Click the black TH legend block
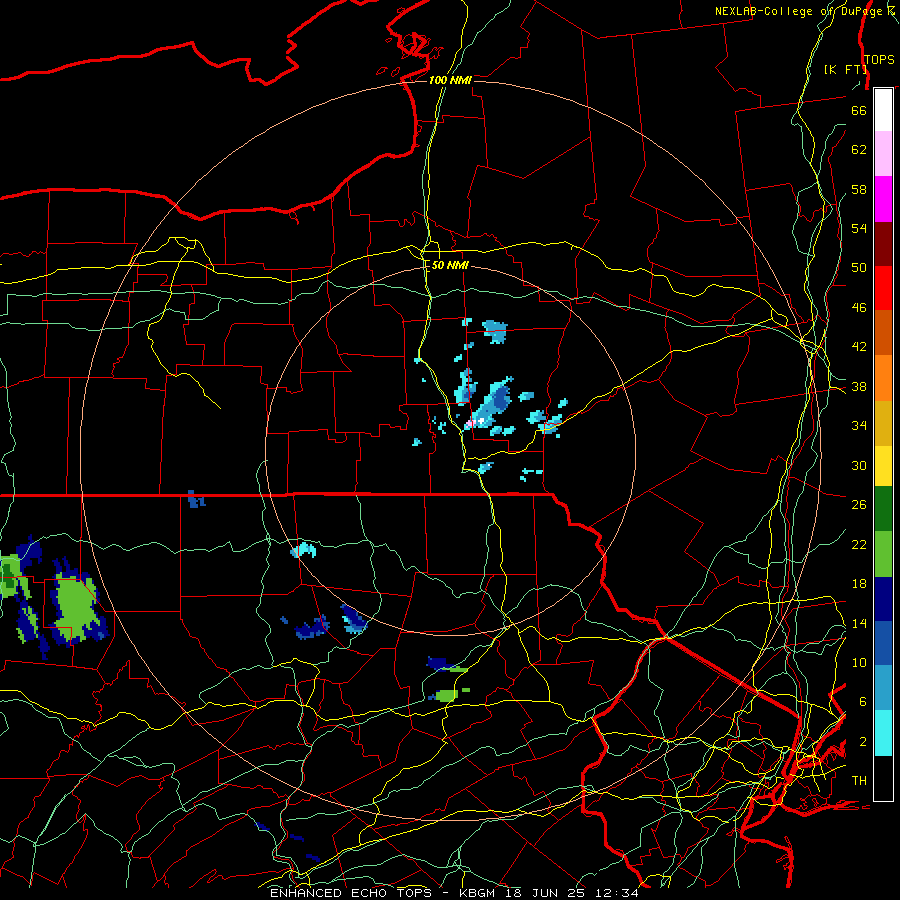This screenshot has width=900, height=900. pyautogui.click(x=883, y=778)
